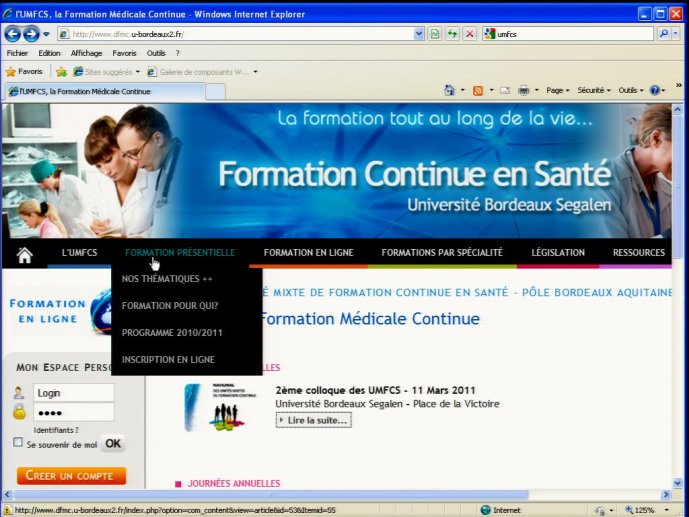689x517 pixels.
Task: Expand the address bar history dropdown
Action: click(x=419, y=34)
